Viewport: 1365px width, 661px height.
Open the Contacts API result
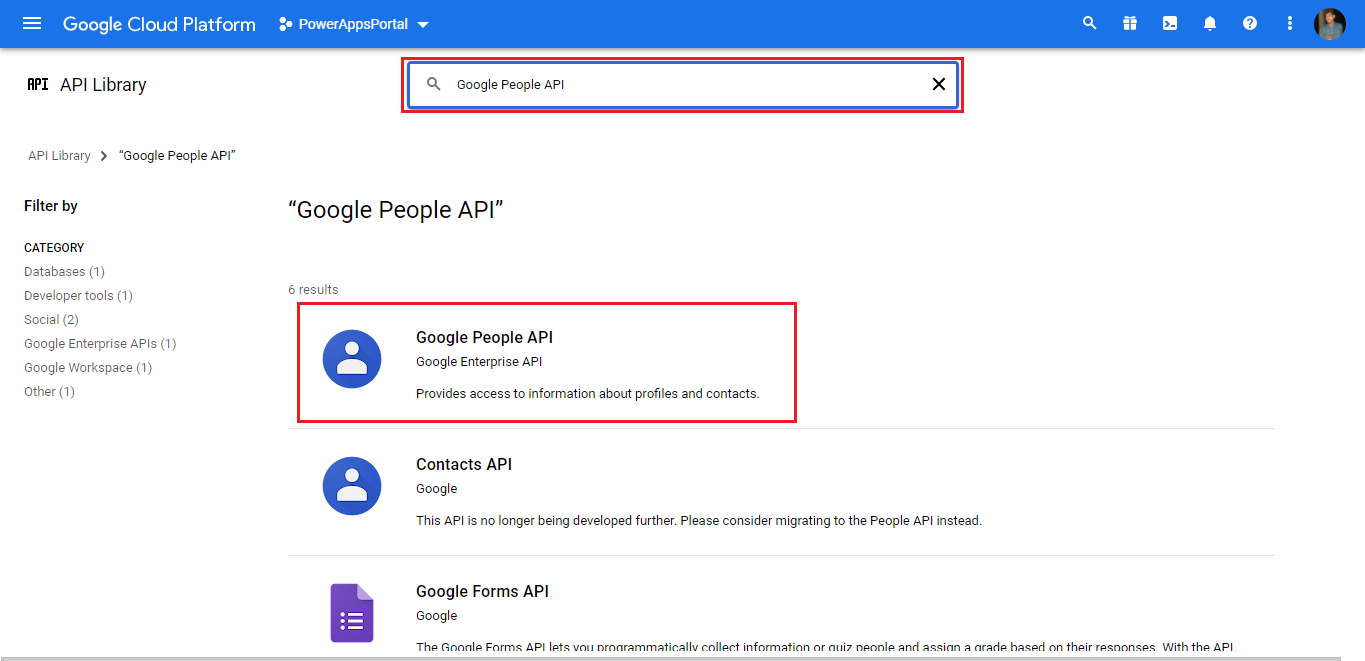pos(464,465)
